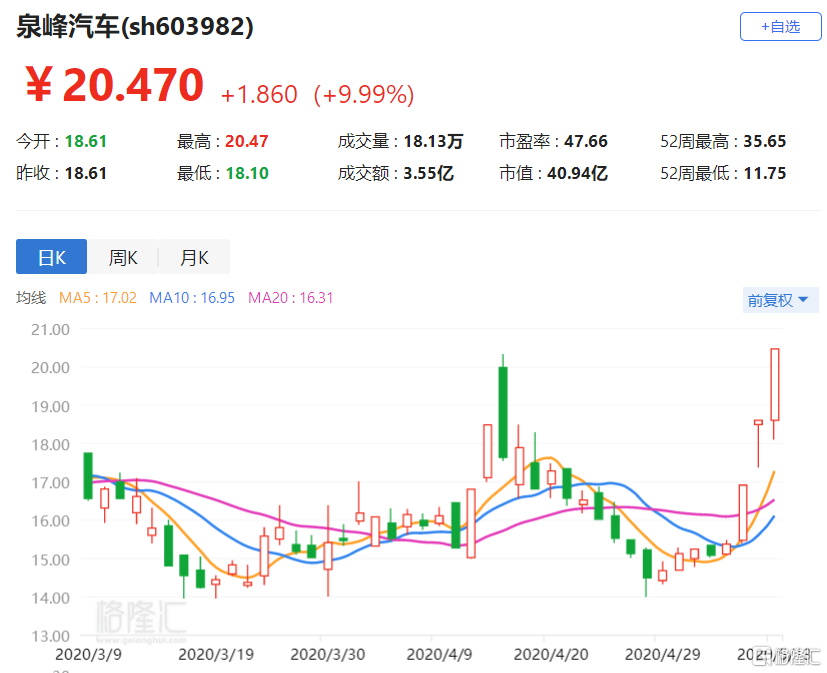Click the 最高 value 20.47
Image resolution: width=827 pixels, height=673 pixels.
point(247,141)
